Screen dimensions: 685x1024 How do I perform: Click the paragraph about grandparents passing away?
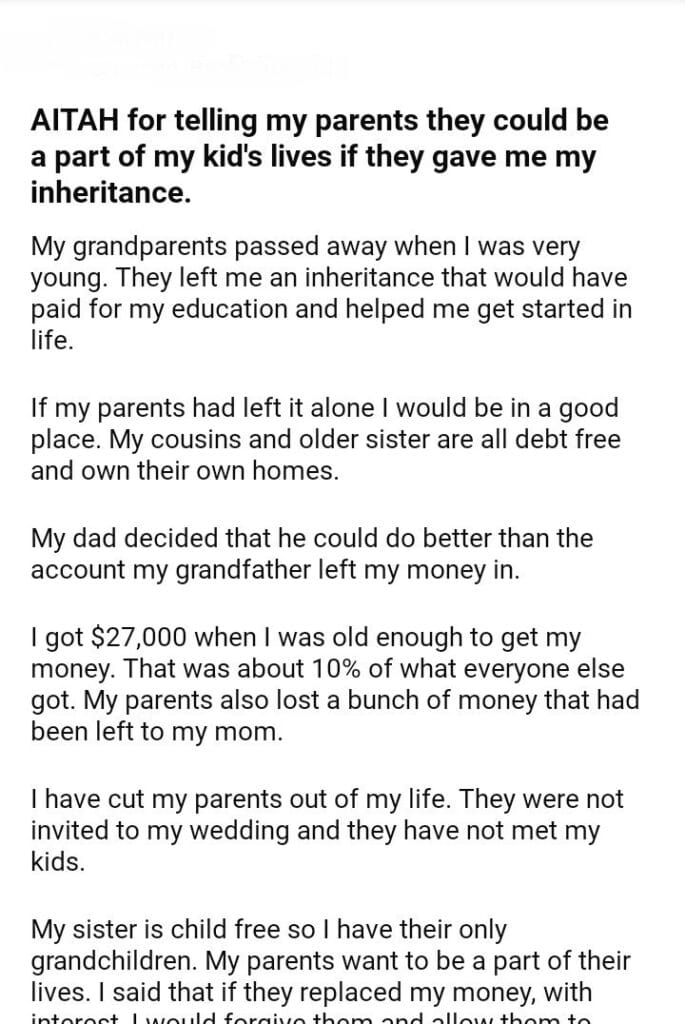click(331, 290)
